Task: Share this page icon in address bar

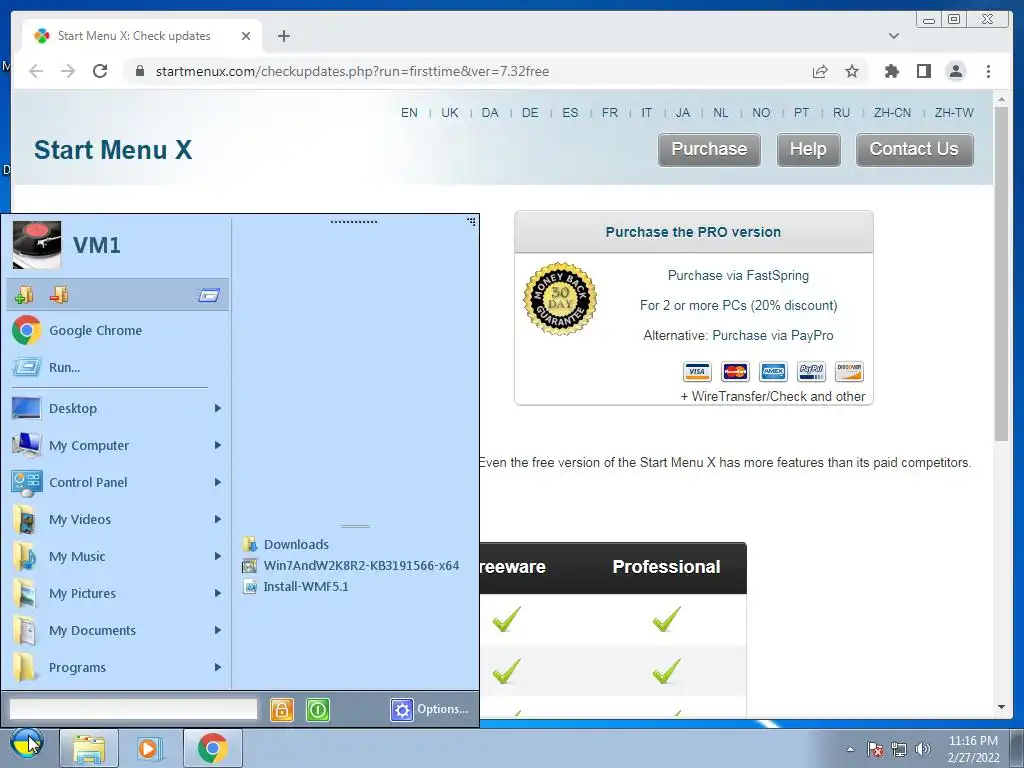Action: (820, 71)
